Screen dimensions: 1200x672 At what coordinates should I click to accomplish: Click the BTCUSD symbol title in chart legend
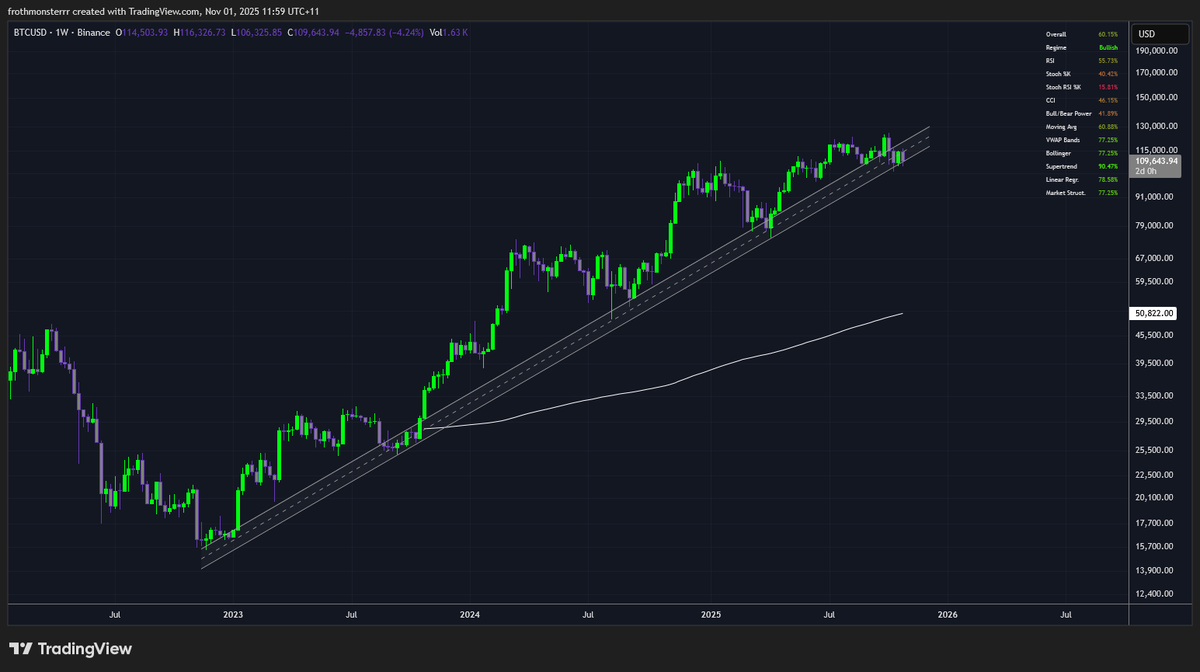(x=32, y=32)
